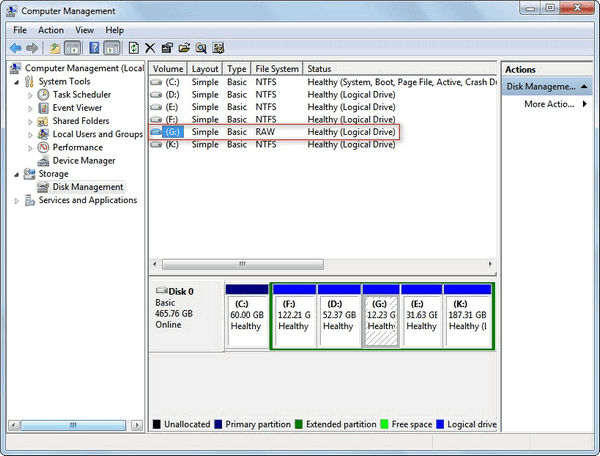The image size is (600, 456).
Task: Click the Back arrow in the toolbar
Action: point(16,48)
